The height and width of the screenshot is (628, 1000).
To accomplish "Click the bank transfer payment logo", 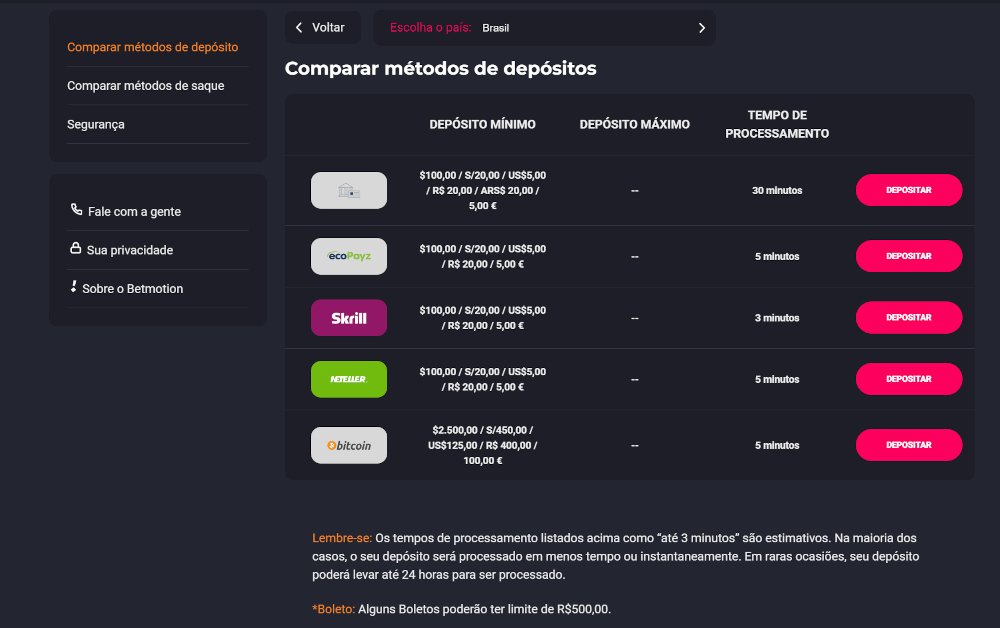I will click(348, 190).
